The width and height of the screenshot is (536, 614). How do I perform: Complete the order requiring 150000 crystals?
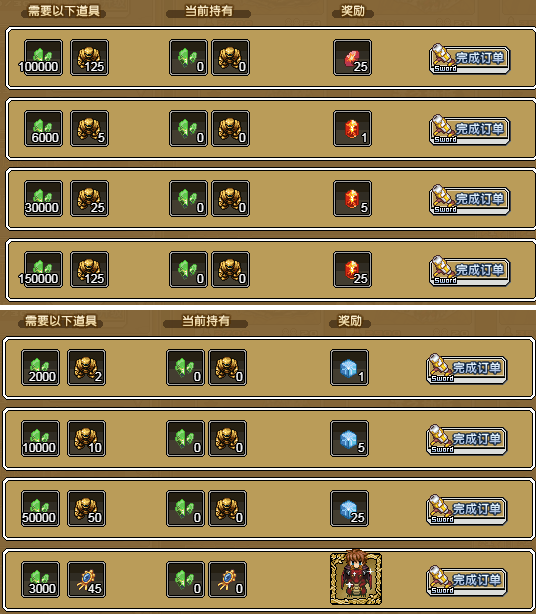coord(470,271)
